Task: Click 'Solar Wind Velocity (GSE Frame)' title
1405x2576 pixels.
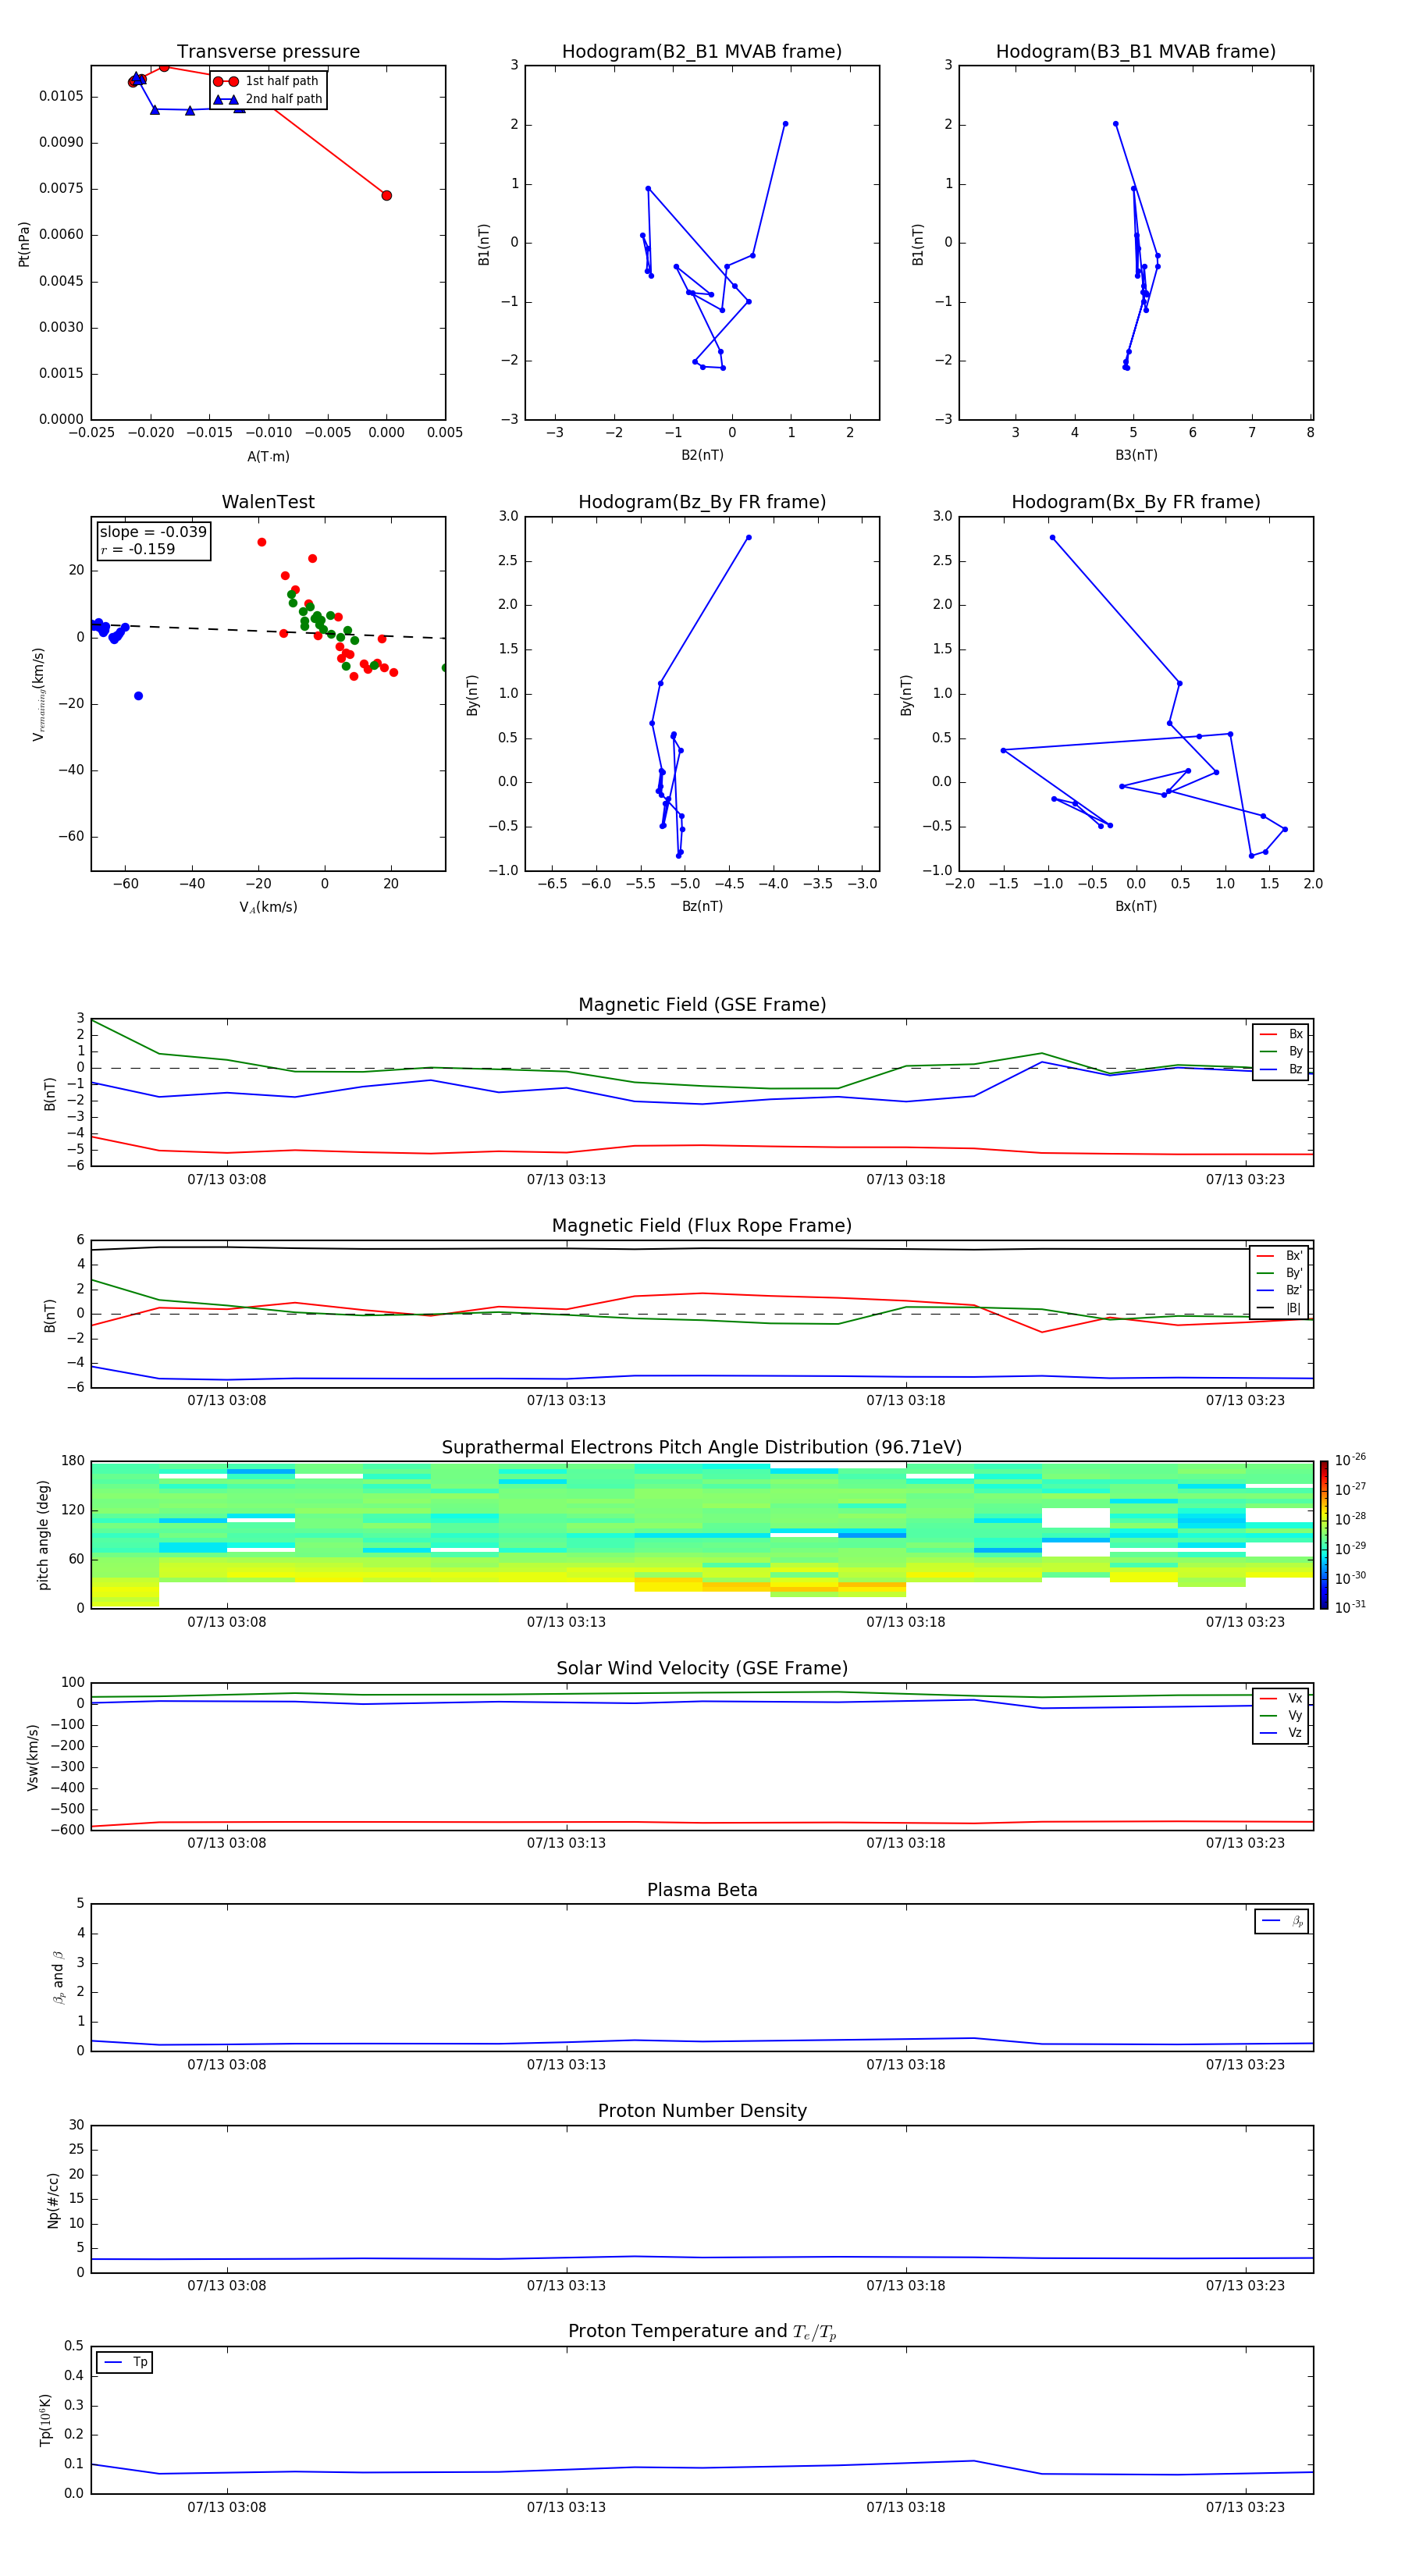Action: click(x=702, y=1669)
